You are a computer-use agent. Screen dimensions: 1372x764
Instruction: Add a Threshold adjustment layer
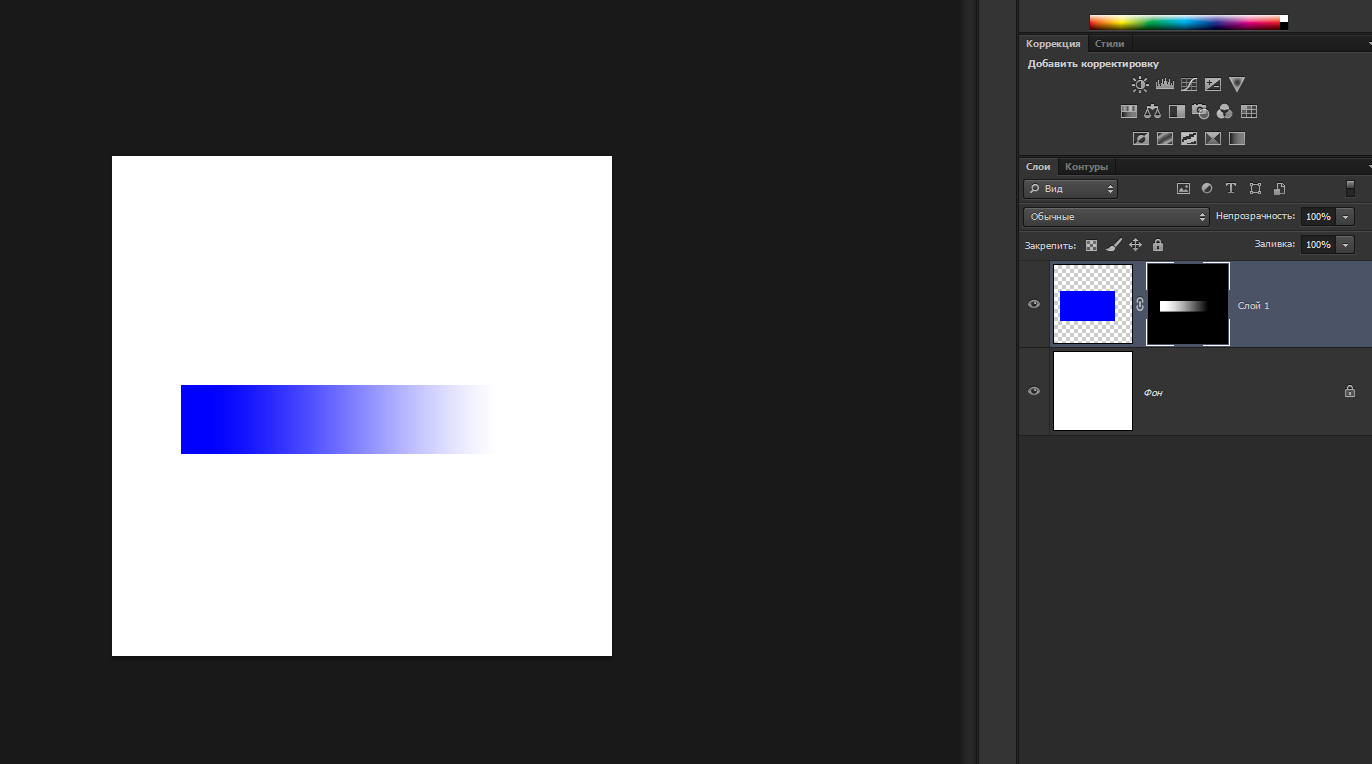click(1189, 139)
